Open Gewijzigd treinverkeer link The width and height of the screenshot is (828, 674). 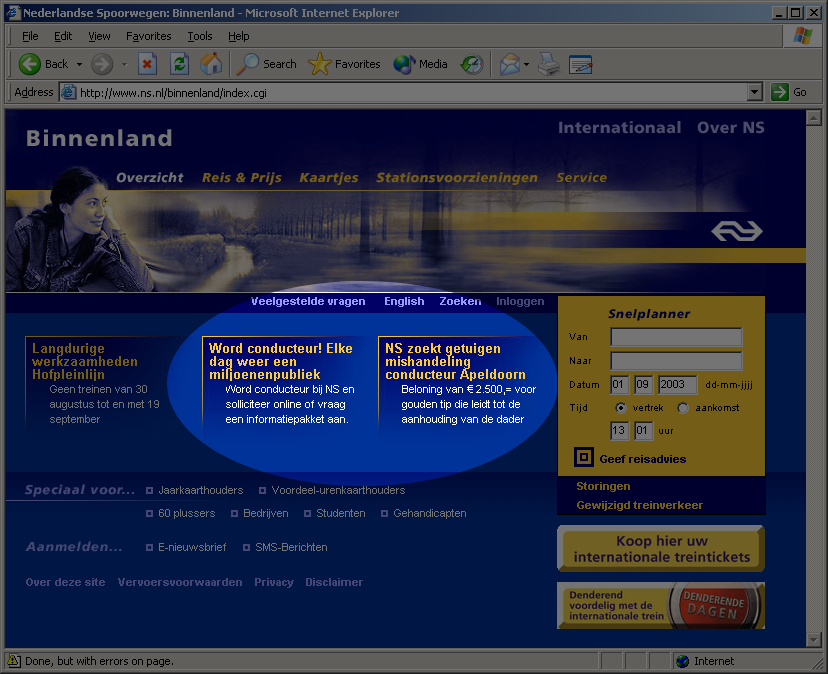click(639, 505)
